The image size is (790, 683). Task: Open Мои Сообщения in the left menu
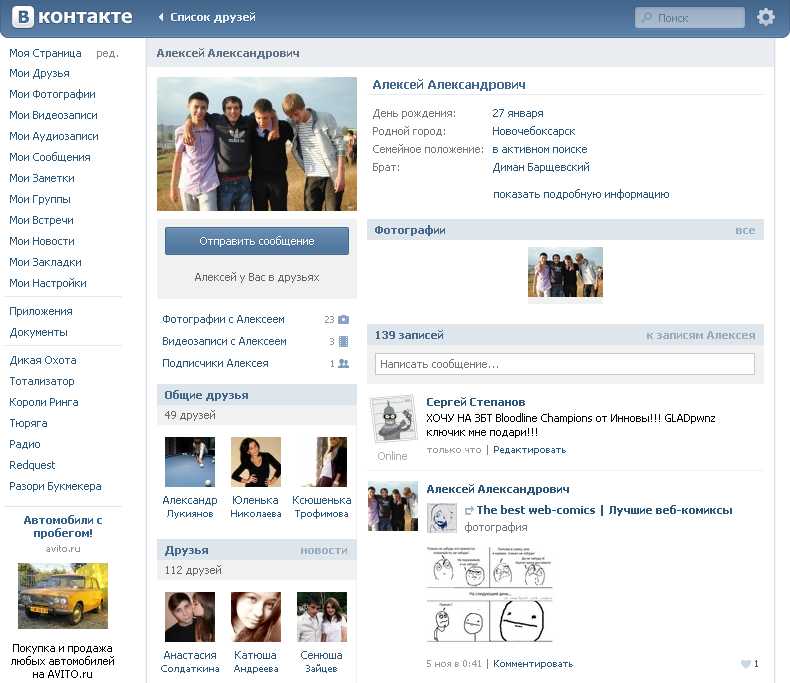(x=50, y=157)
